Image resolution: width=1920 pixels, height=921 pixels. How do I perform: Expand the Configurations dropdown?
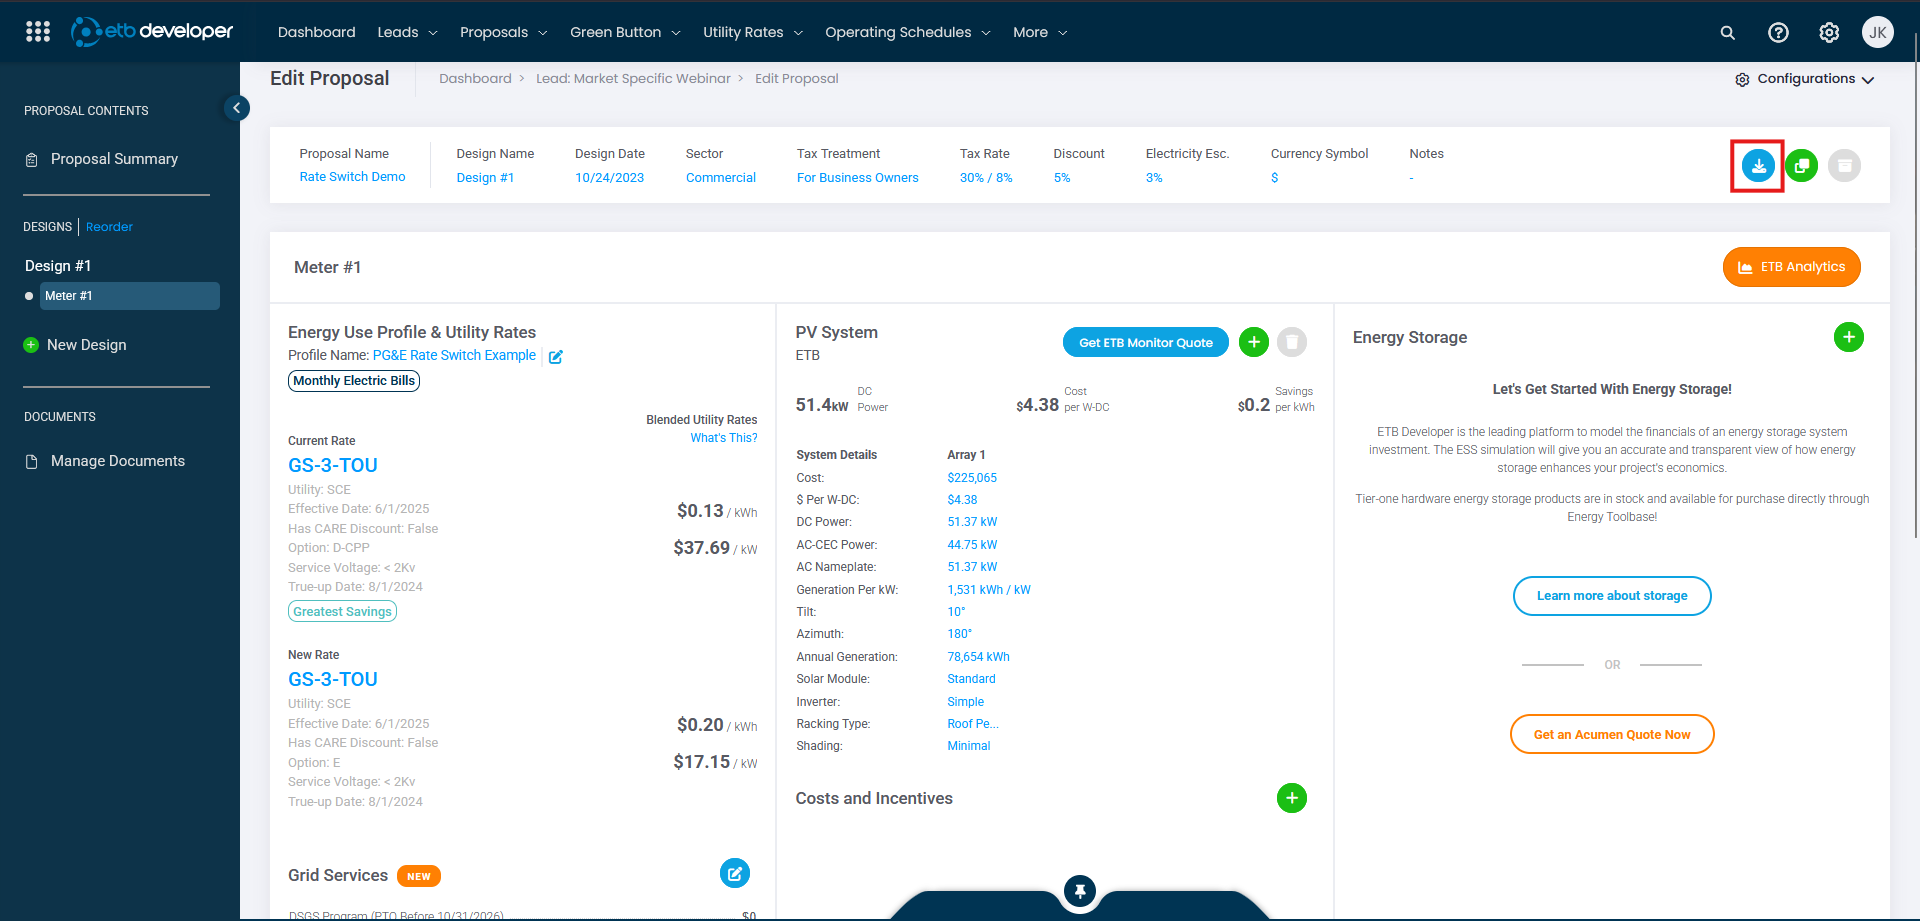click(1805, 79)
